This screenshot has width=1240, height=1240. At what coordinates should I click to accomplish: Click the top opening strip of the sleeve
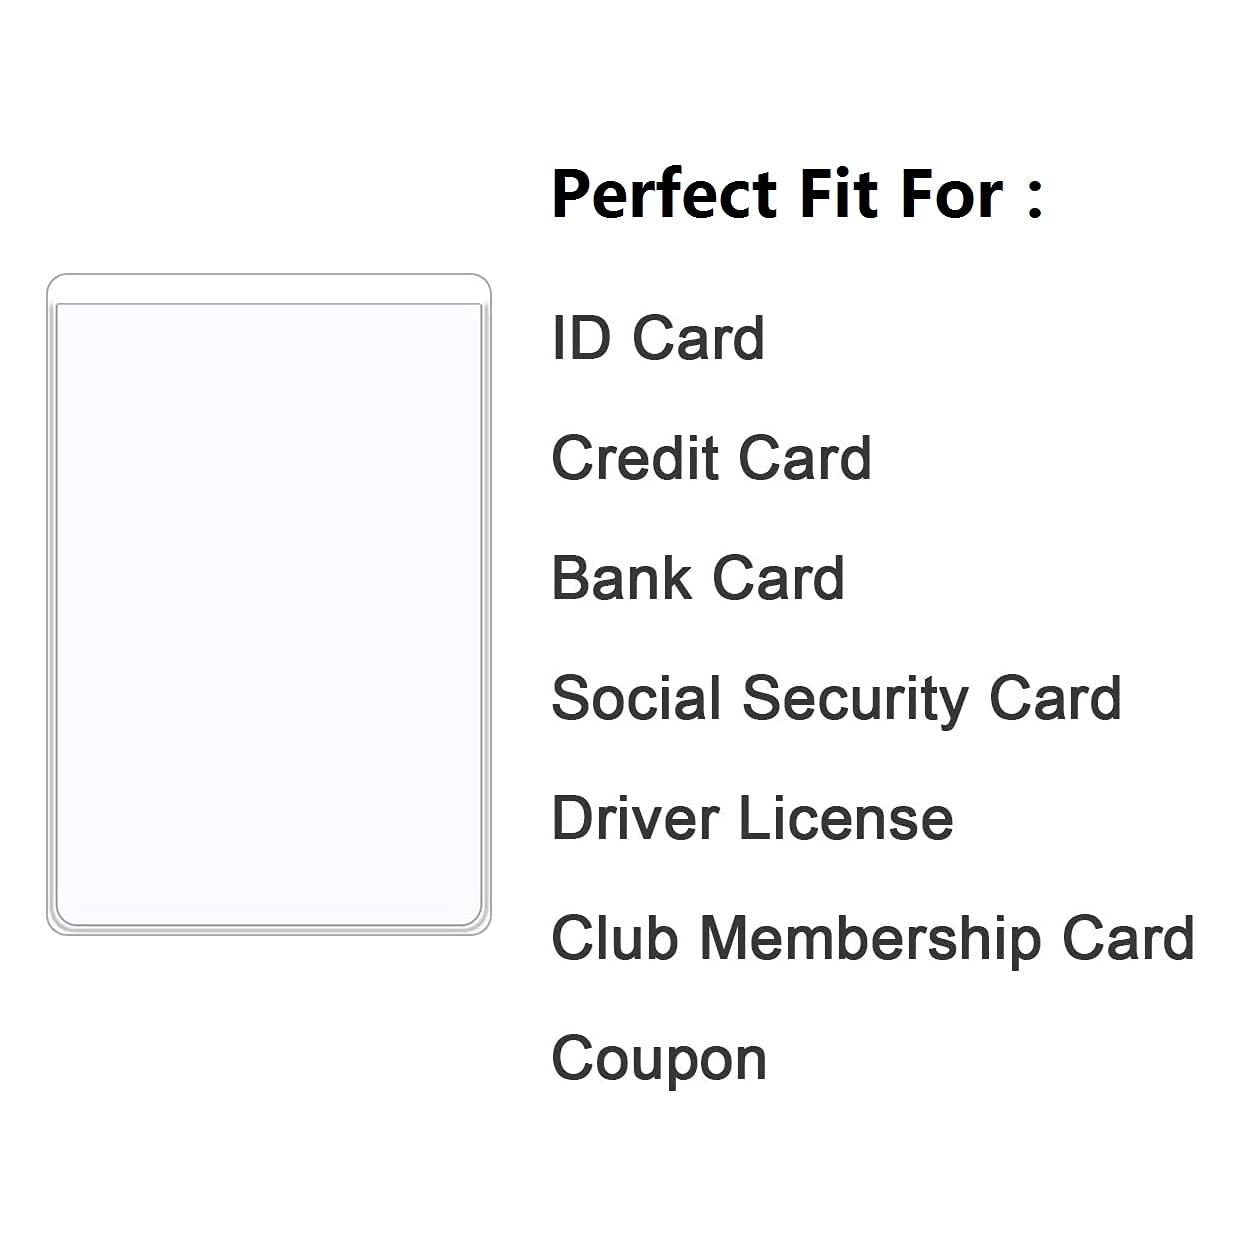pos(268,289)
